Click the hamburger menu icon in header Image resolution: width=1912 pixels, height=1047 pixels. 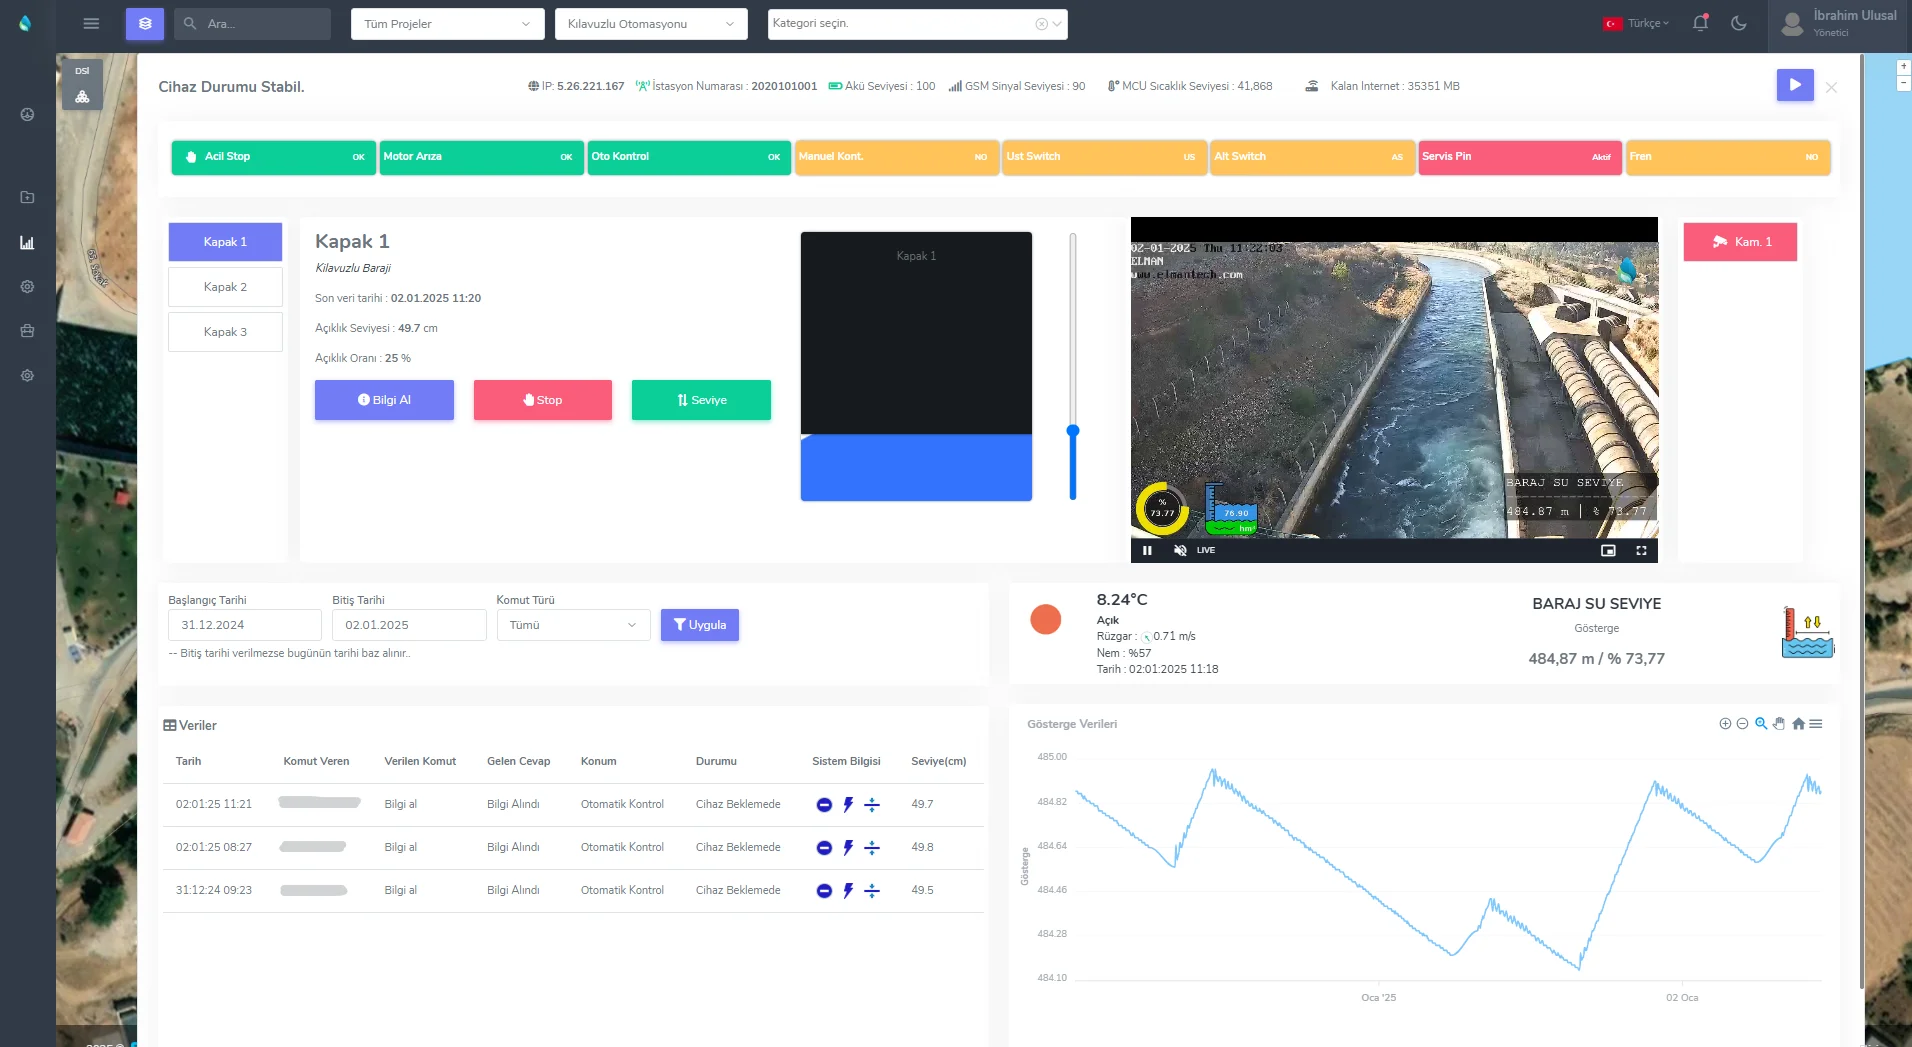pyautogui.click(x=91, y=24)
